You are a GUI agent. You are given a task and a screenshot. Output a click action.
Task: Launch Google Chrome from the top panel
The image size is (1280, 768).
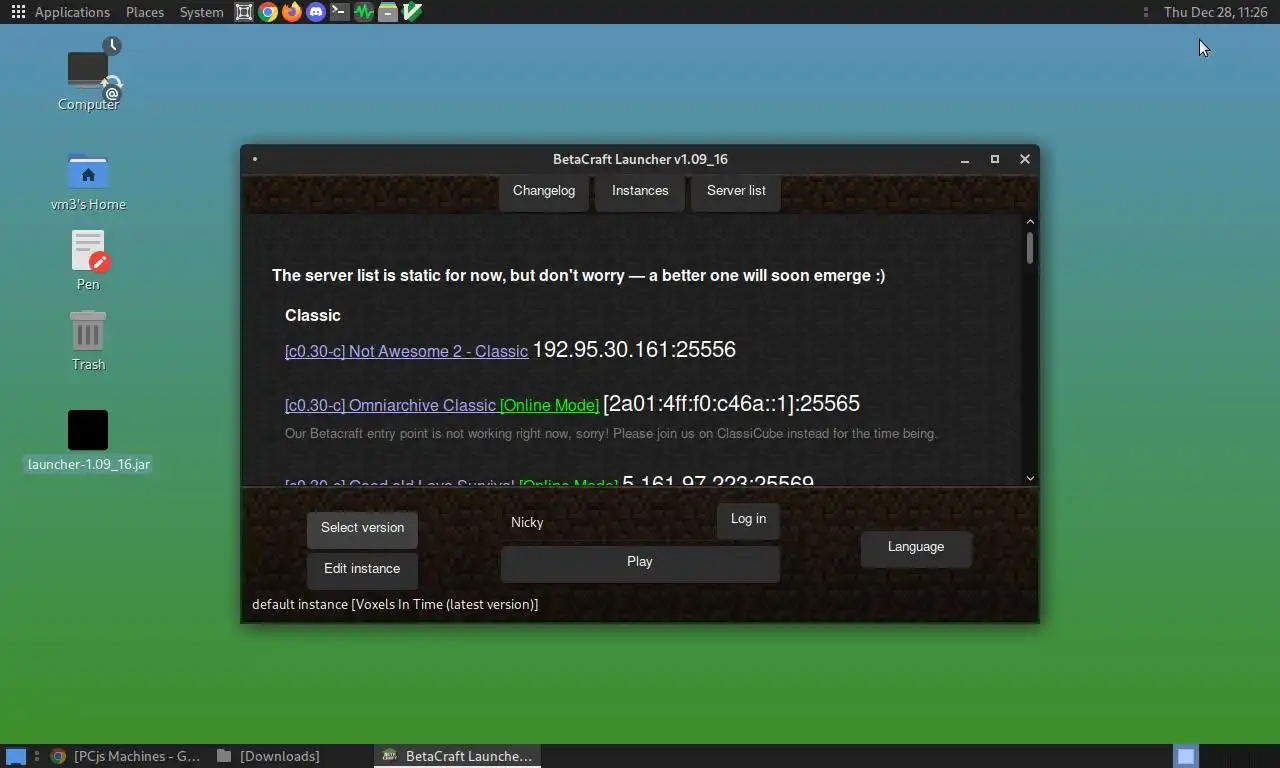268,12
